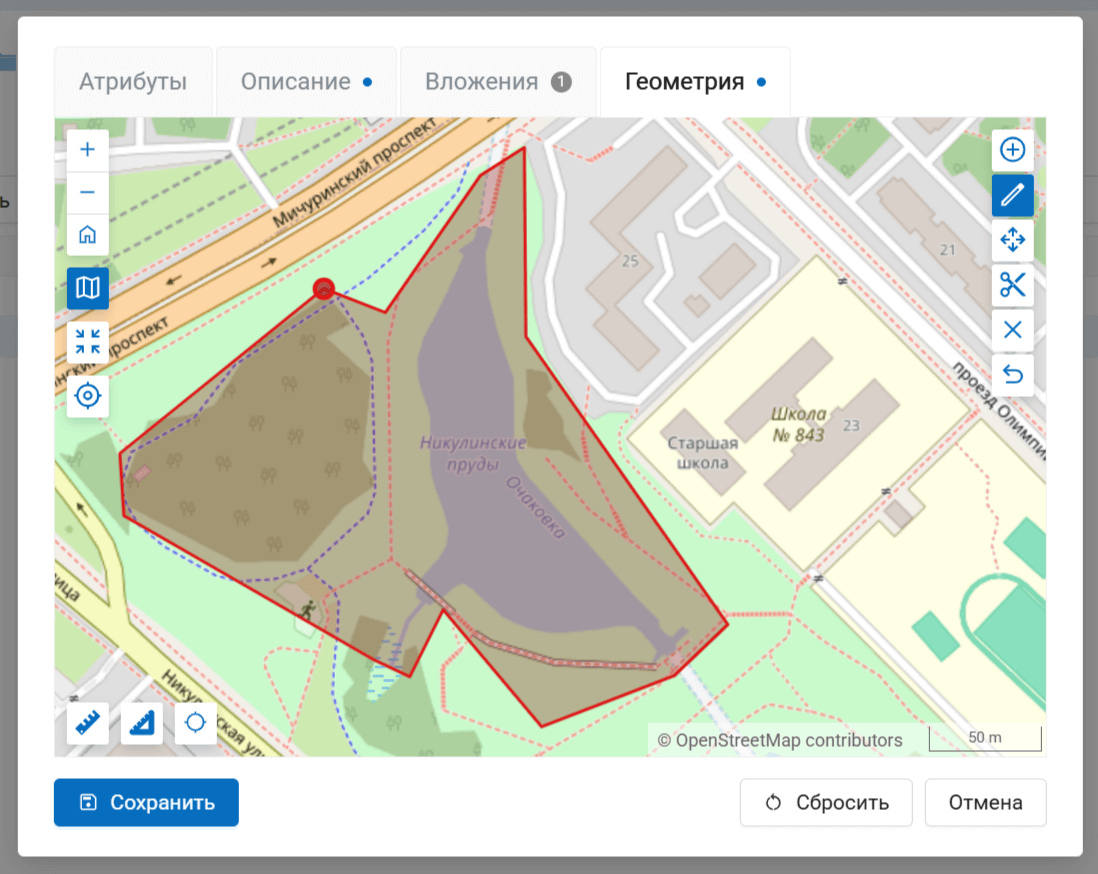Open the Описание tab
This screenshot has width=1098, height=874.
306,82
